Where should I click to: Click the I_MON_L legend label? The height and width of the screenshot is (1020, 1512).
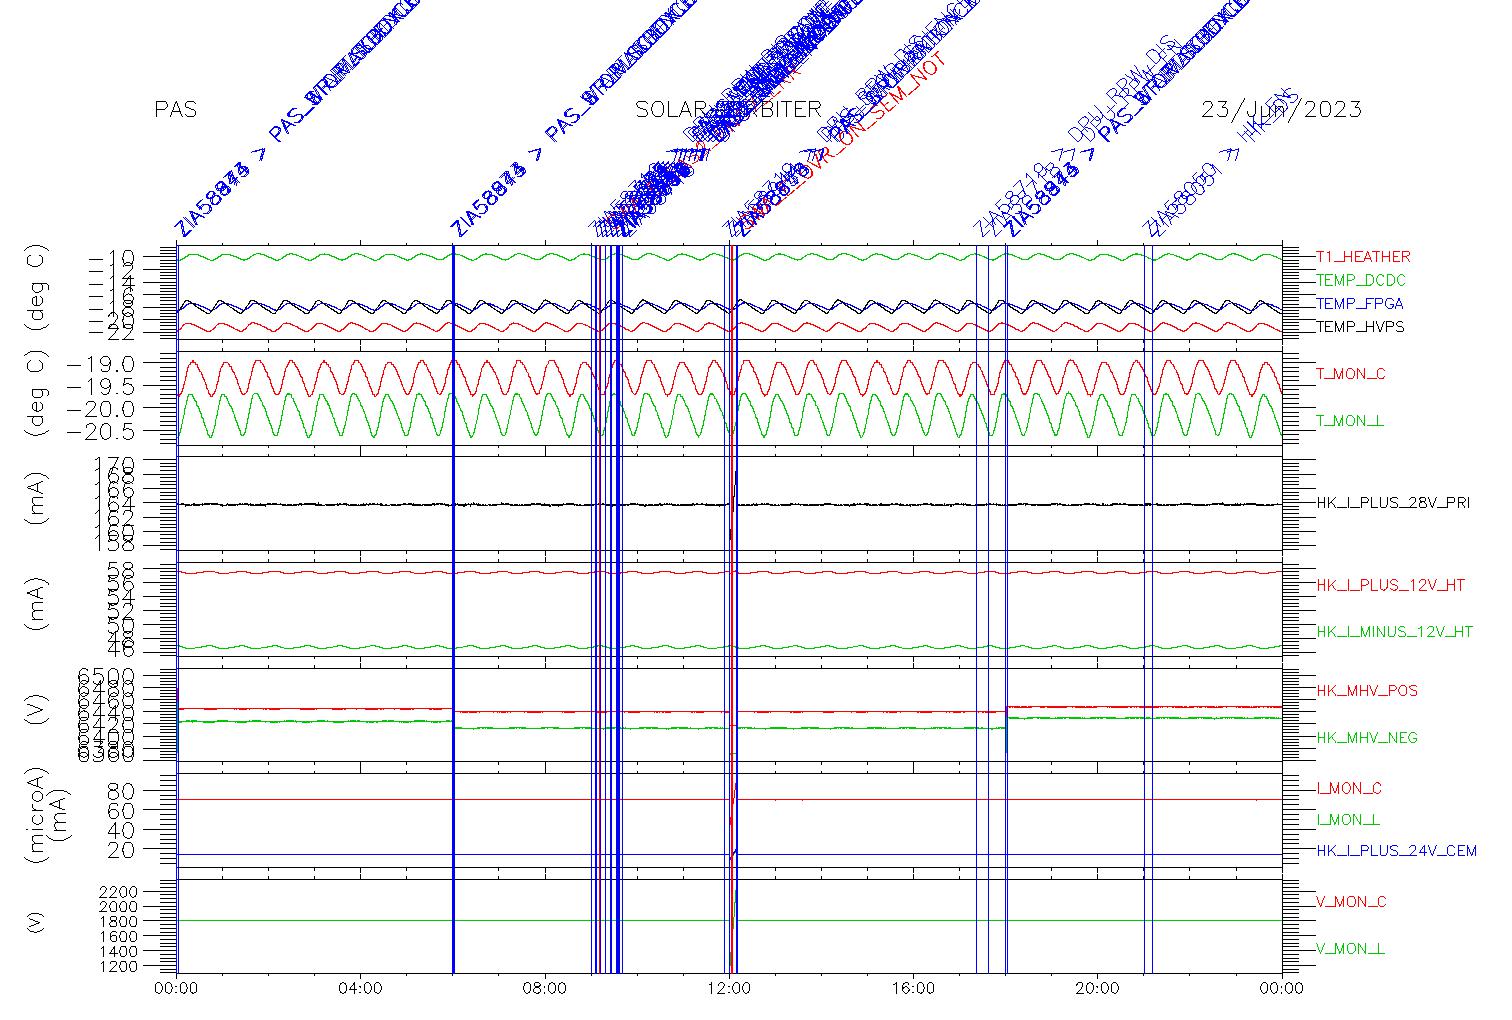tap(1348, 820)
